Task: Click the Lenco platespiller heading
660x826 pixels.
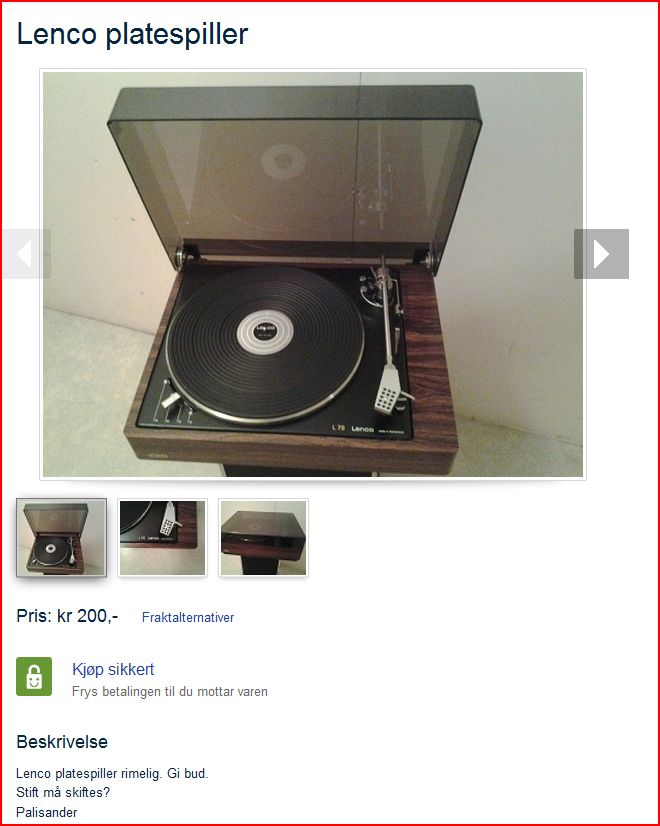Action: (x=132, y=34)
